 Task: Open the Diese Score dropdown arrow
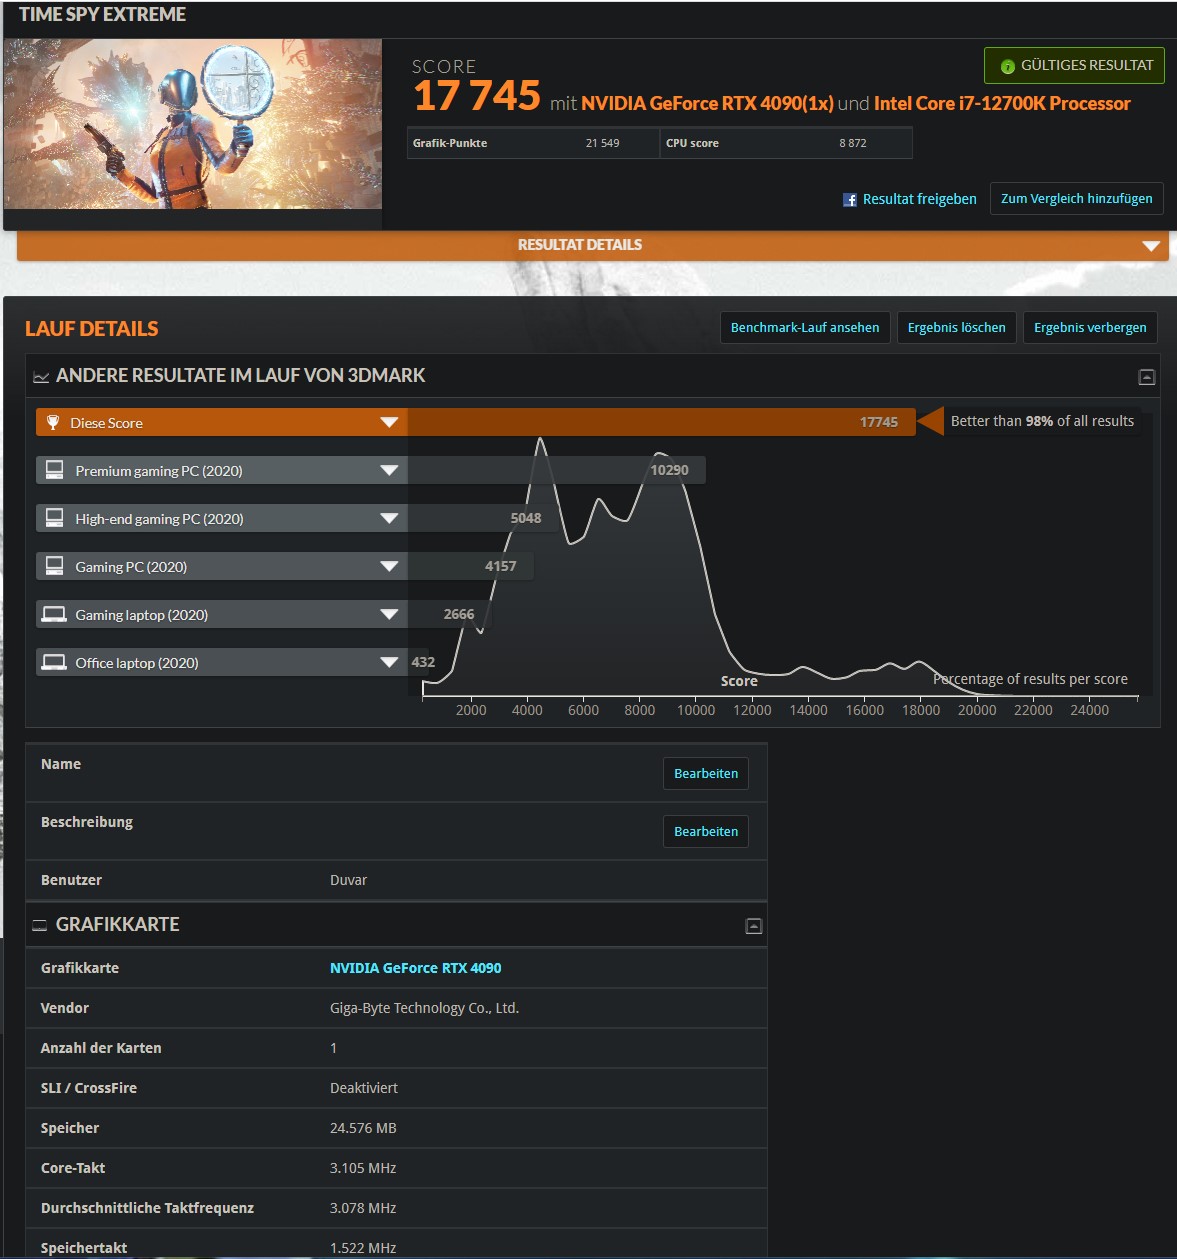390,422
